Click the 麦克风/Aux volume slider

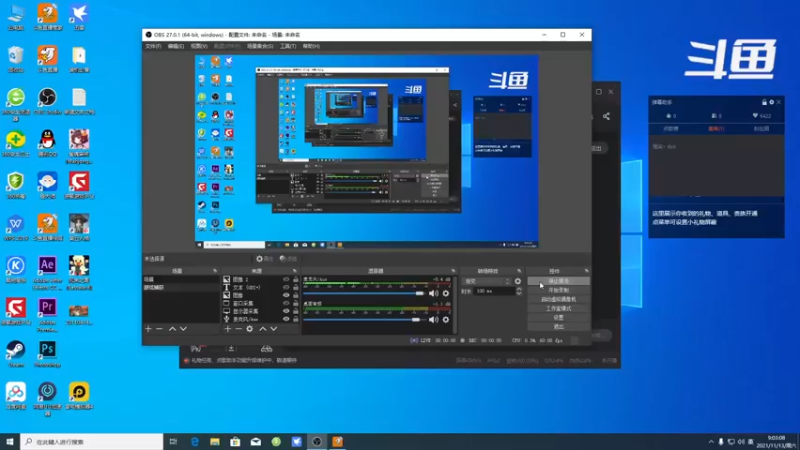click(364, 293)
